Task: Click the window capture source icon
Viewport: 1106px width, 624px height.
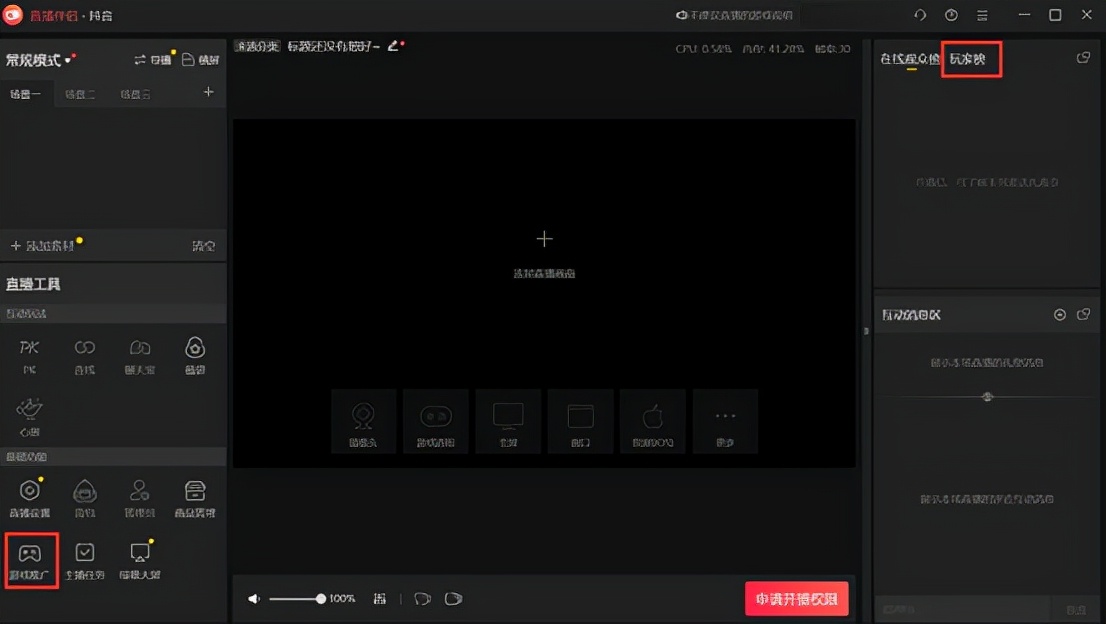Action: click(580, 420)
